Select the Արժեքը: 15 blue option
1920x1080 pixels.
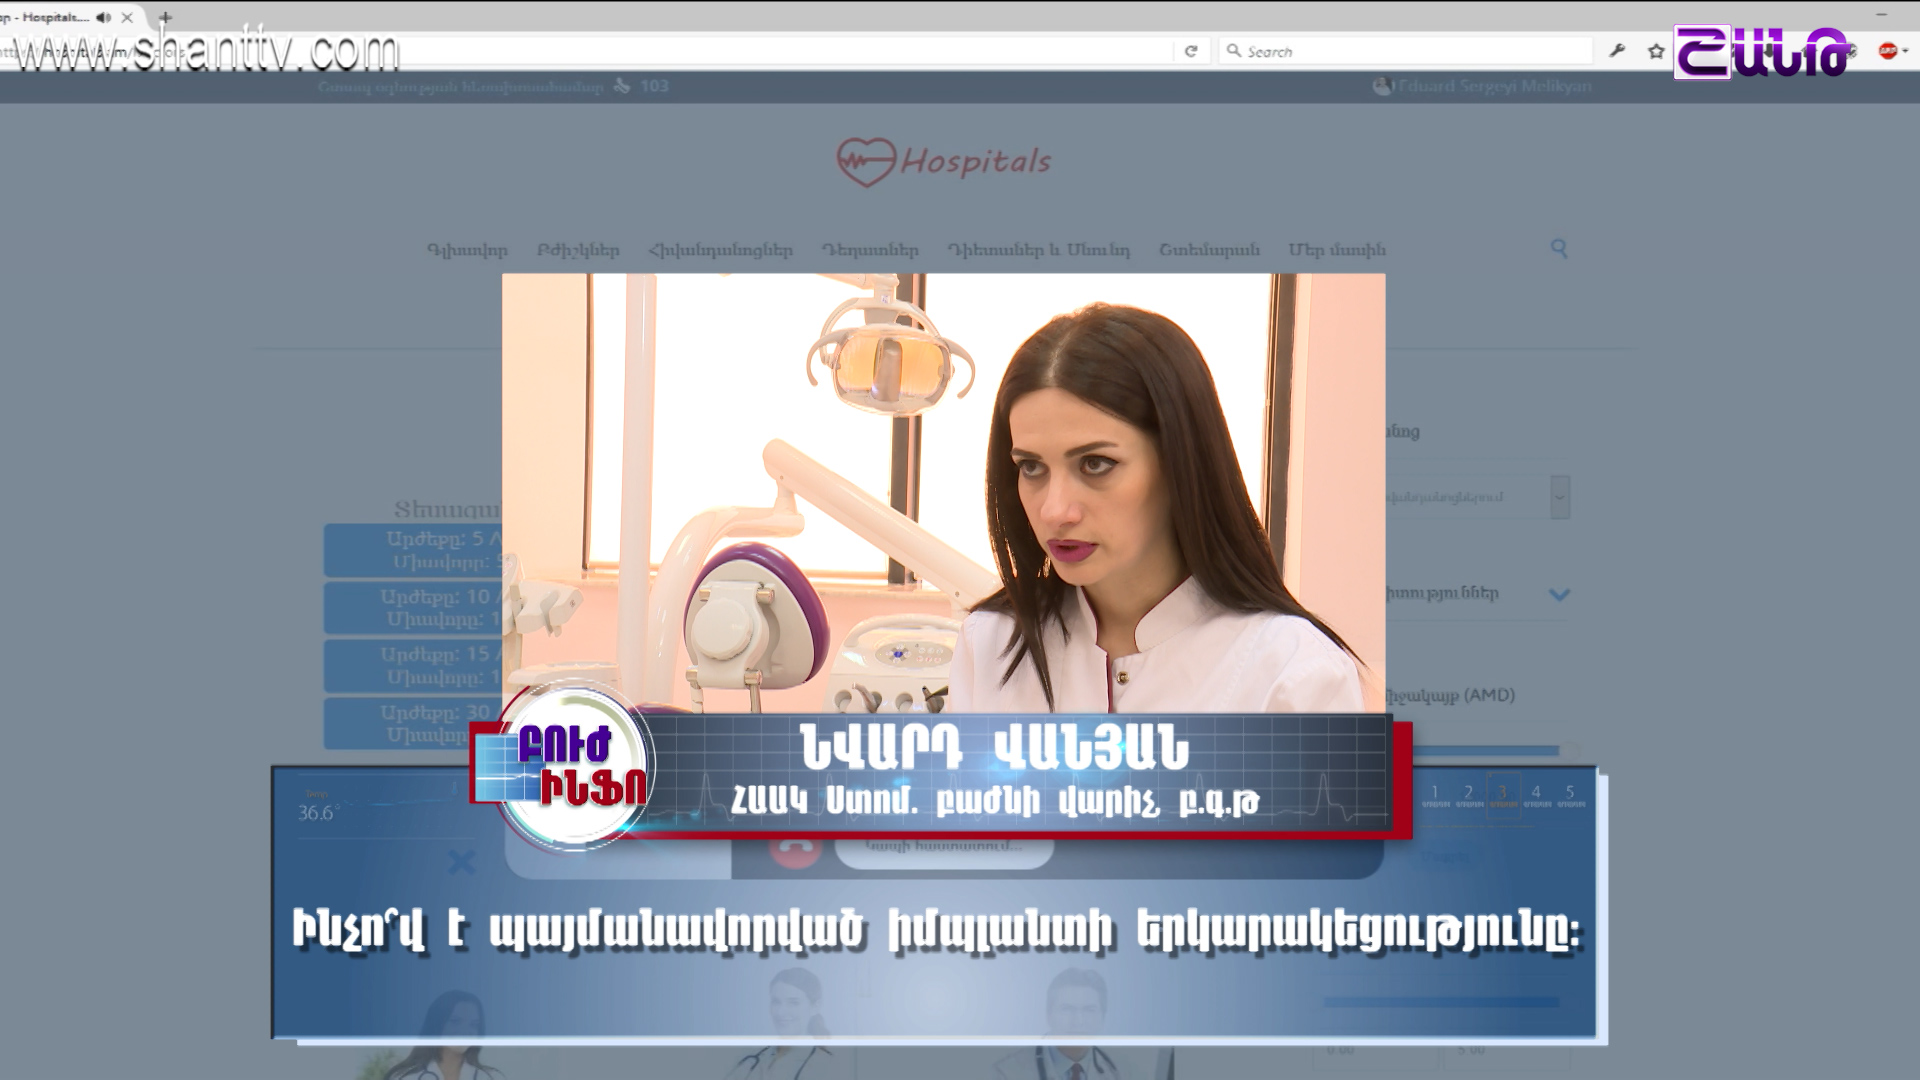413,666
